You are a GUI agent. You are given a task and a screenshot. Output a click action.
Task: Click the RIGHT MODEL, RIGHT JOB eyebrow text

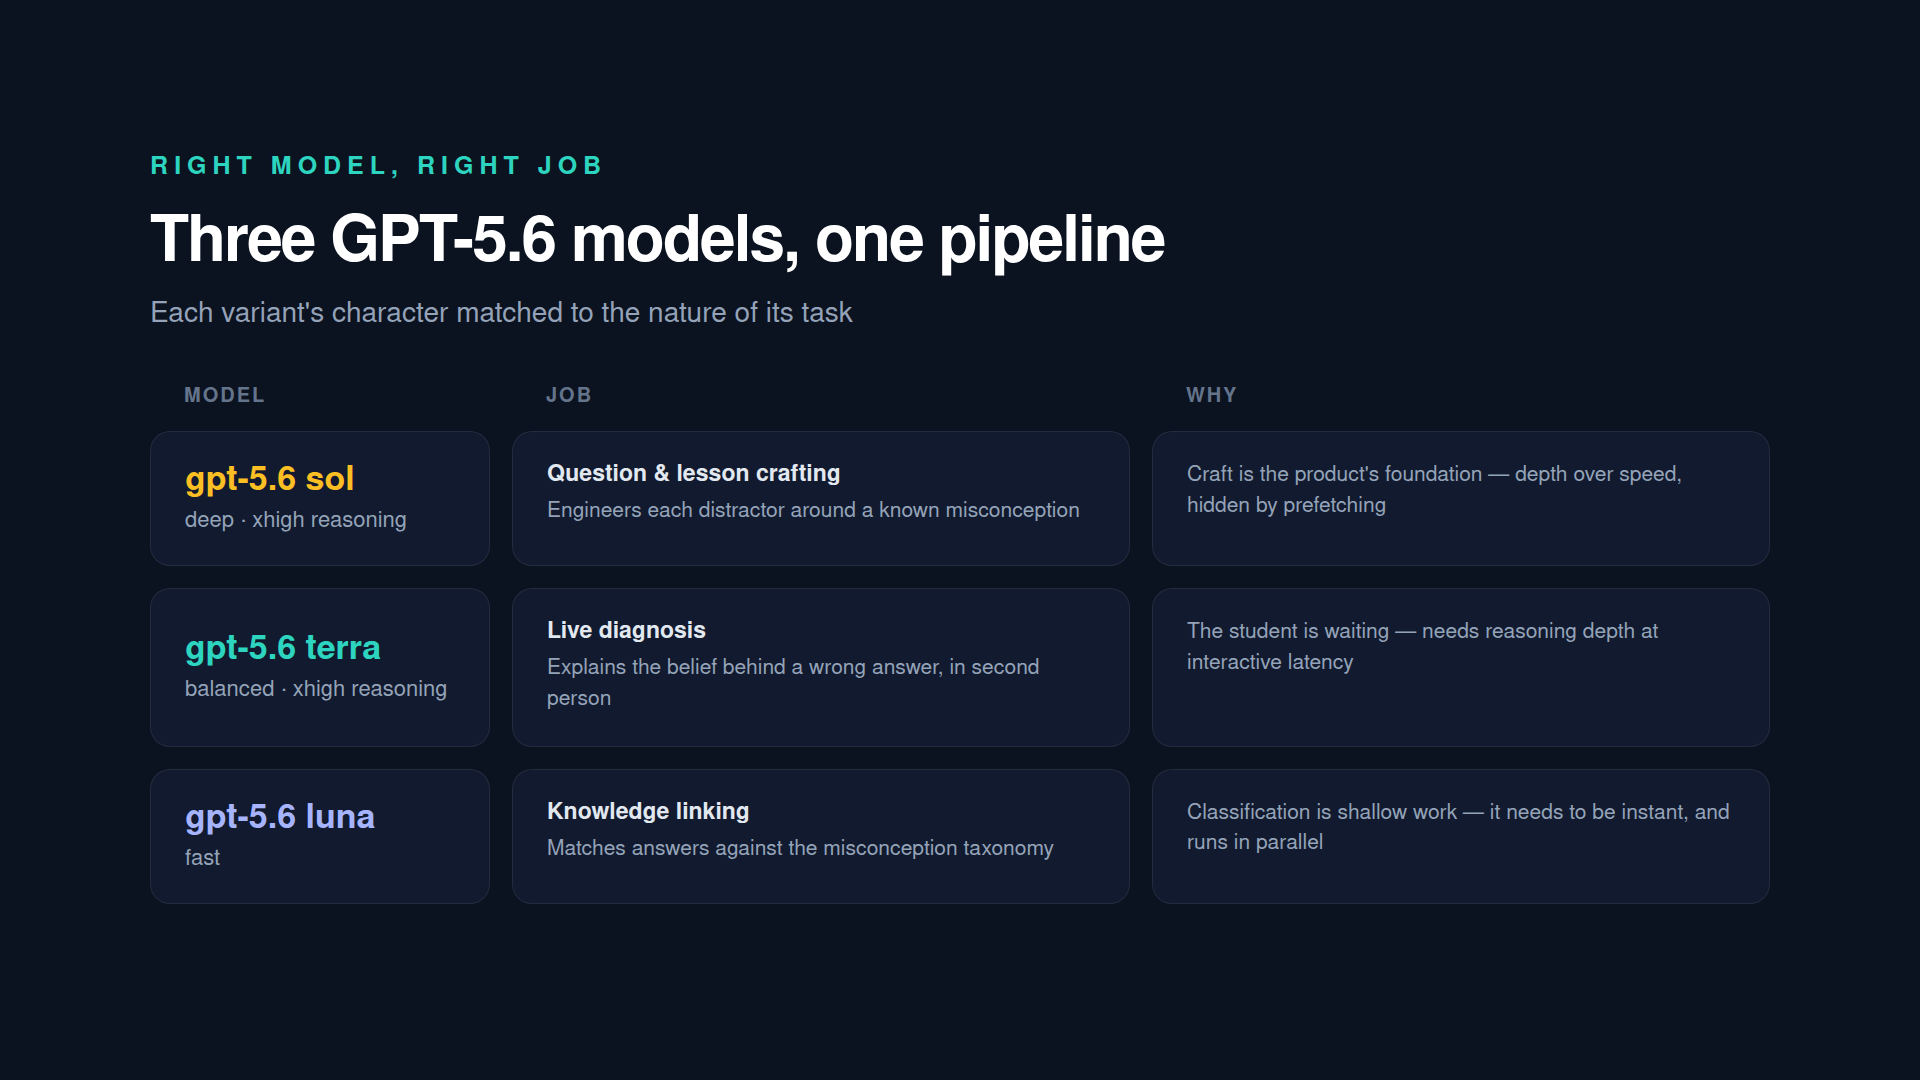coord(376,166)
